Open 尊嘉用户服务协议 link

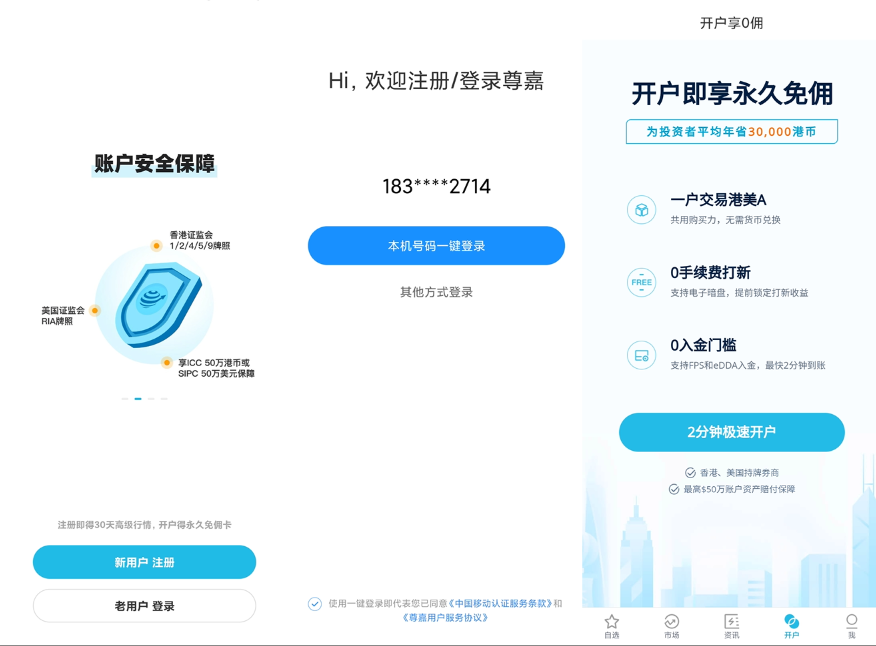click(445, 618)
